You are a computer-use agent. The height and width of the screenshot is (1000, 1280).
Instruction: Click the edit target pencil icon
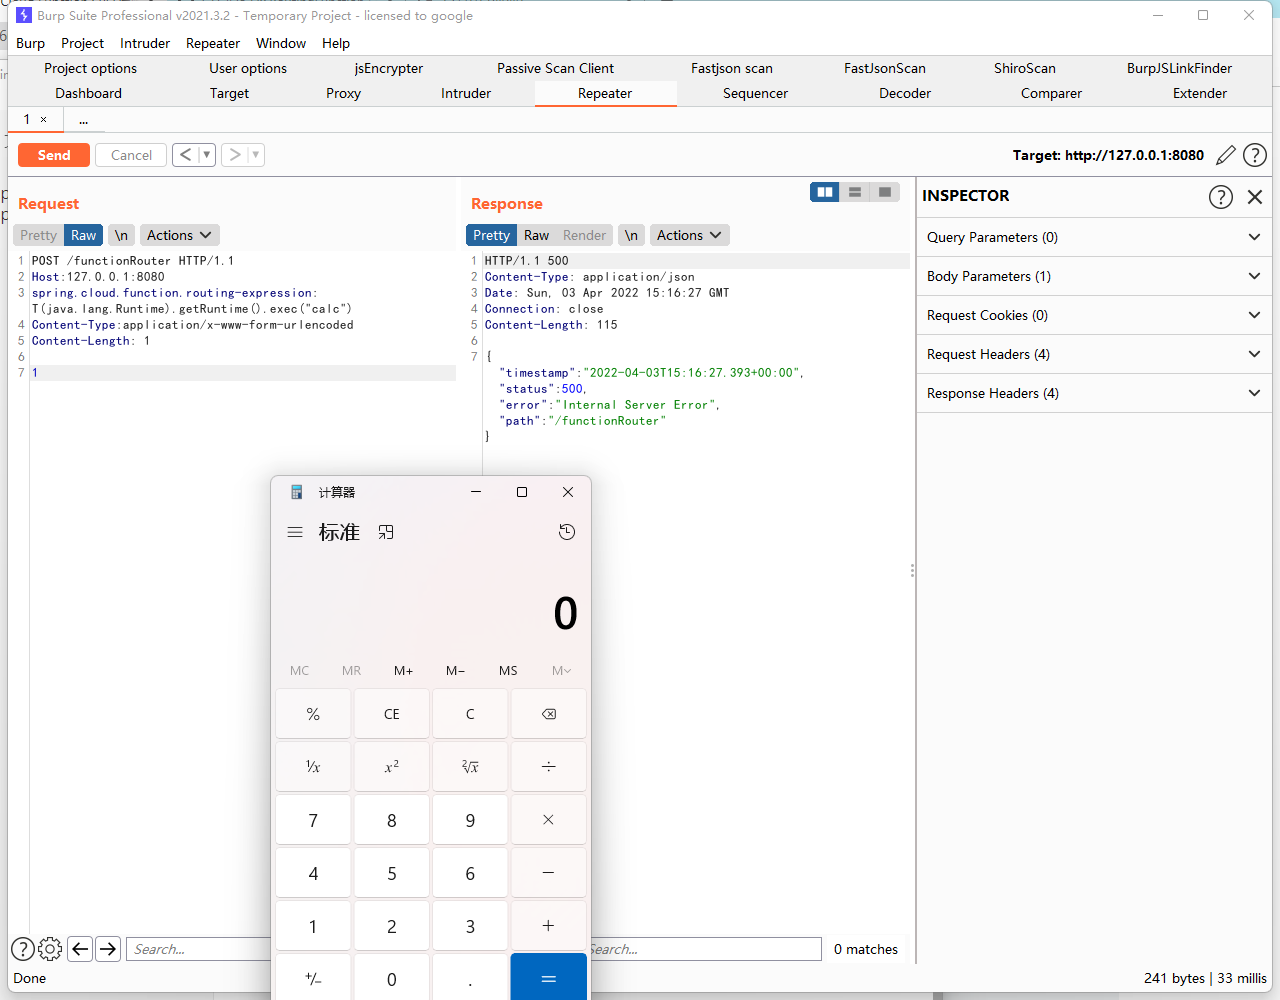tap(1225, 155)
